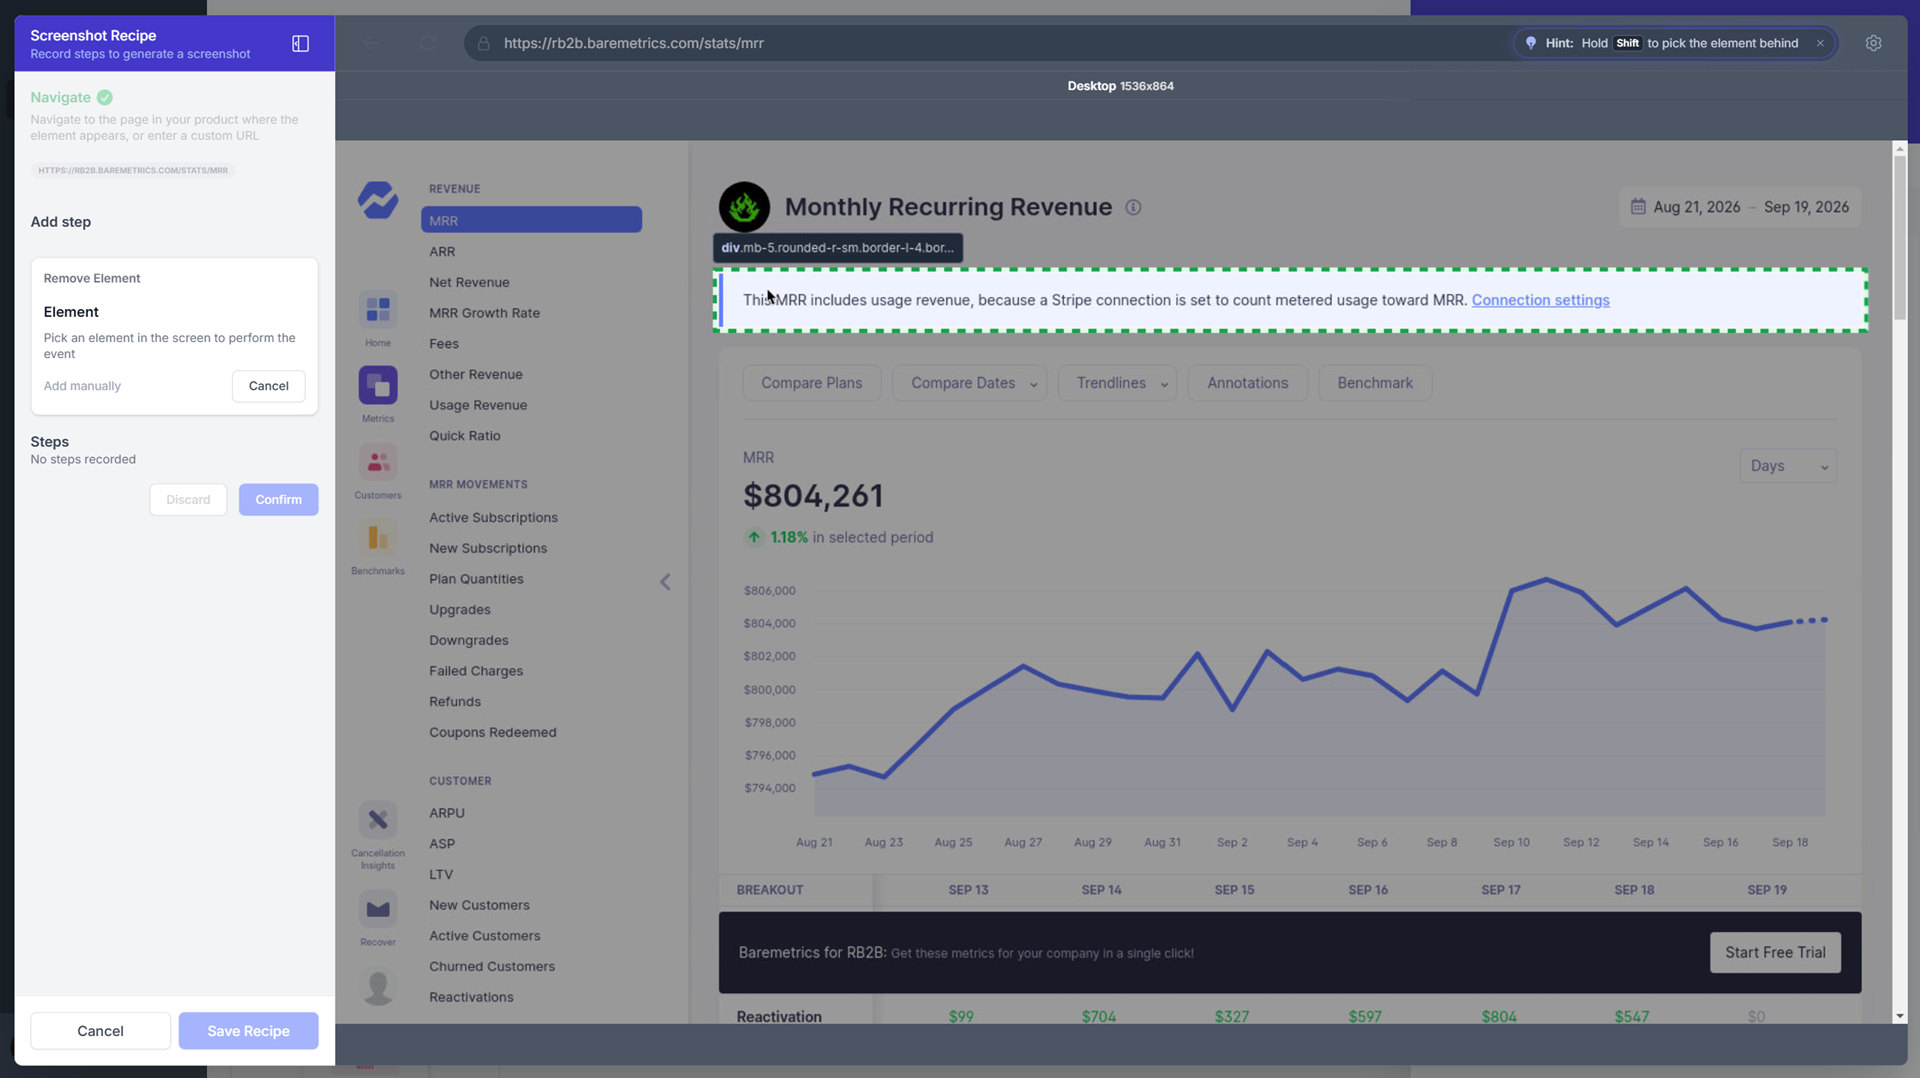Open the Trendlines dropdown

pos(1117,383)
